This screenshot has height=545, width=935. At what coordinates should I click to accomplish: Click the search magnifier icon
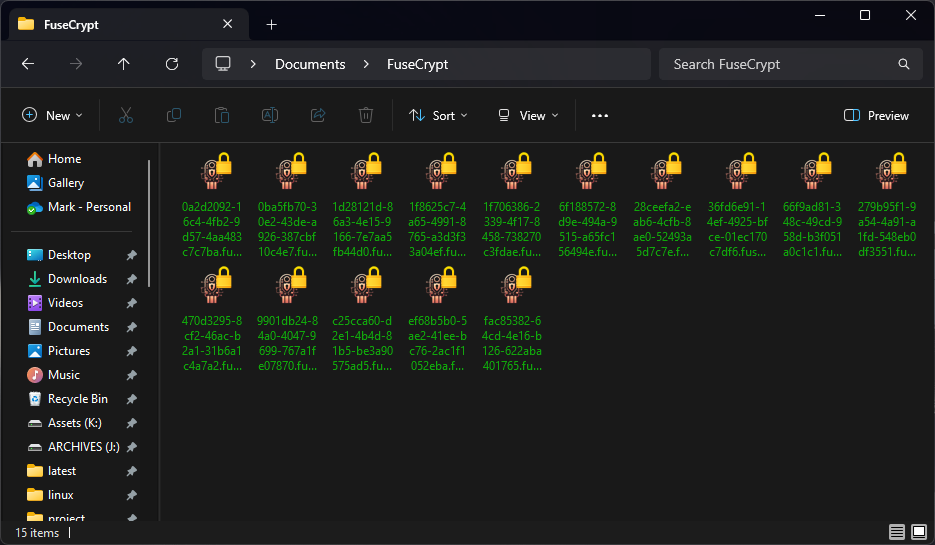point(904,64)
